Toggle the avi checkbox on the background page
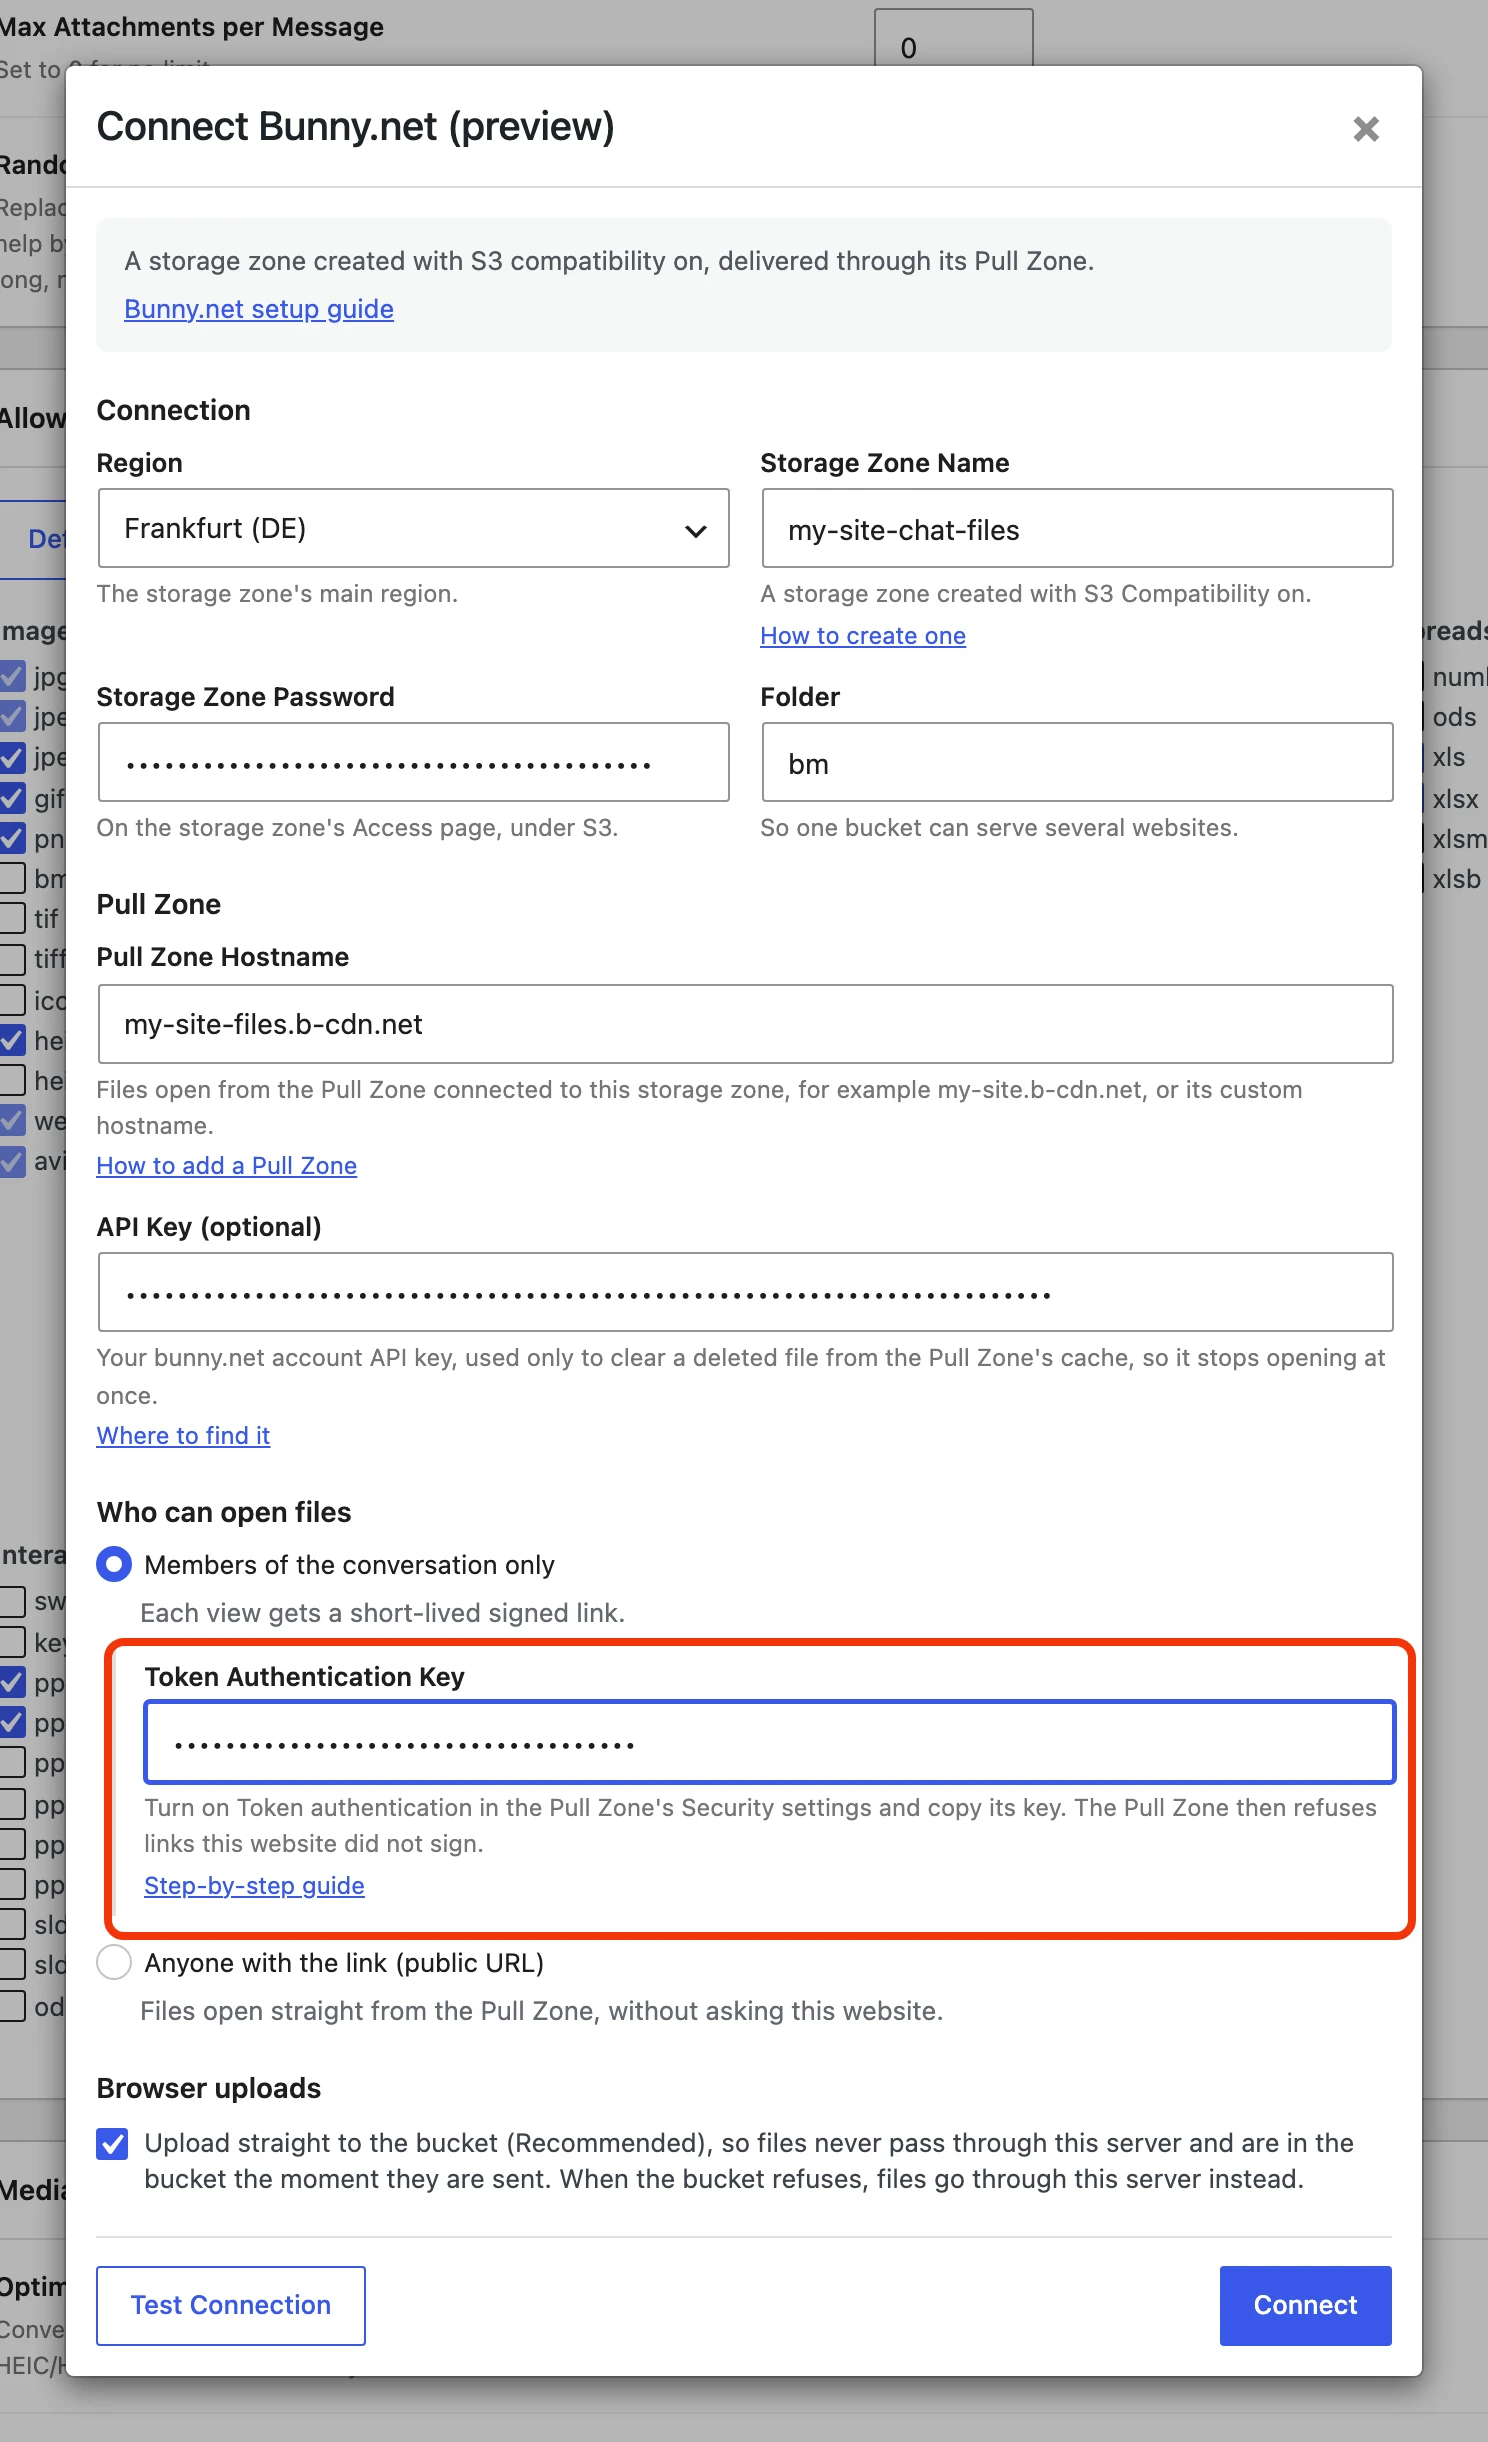The width and height of the screenshot is (1488, 2442). coord(13,1161)
